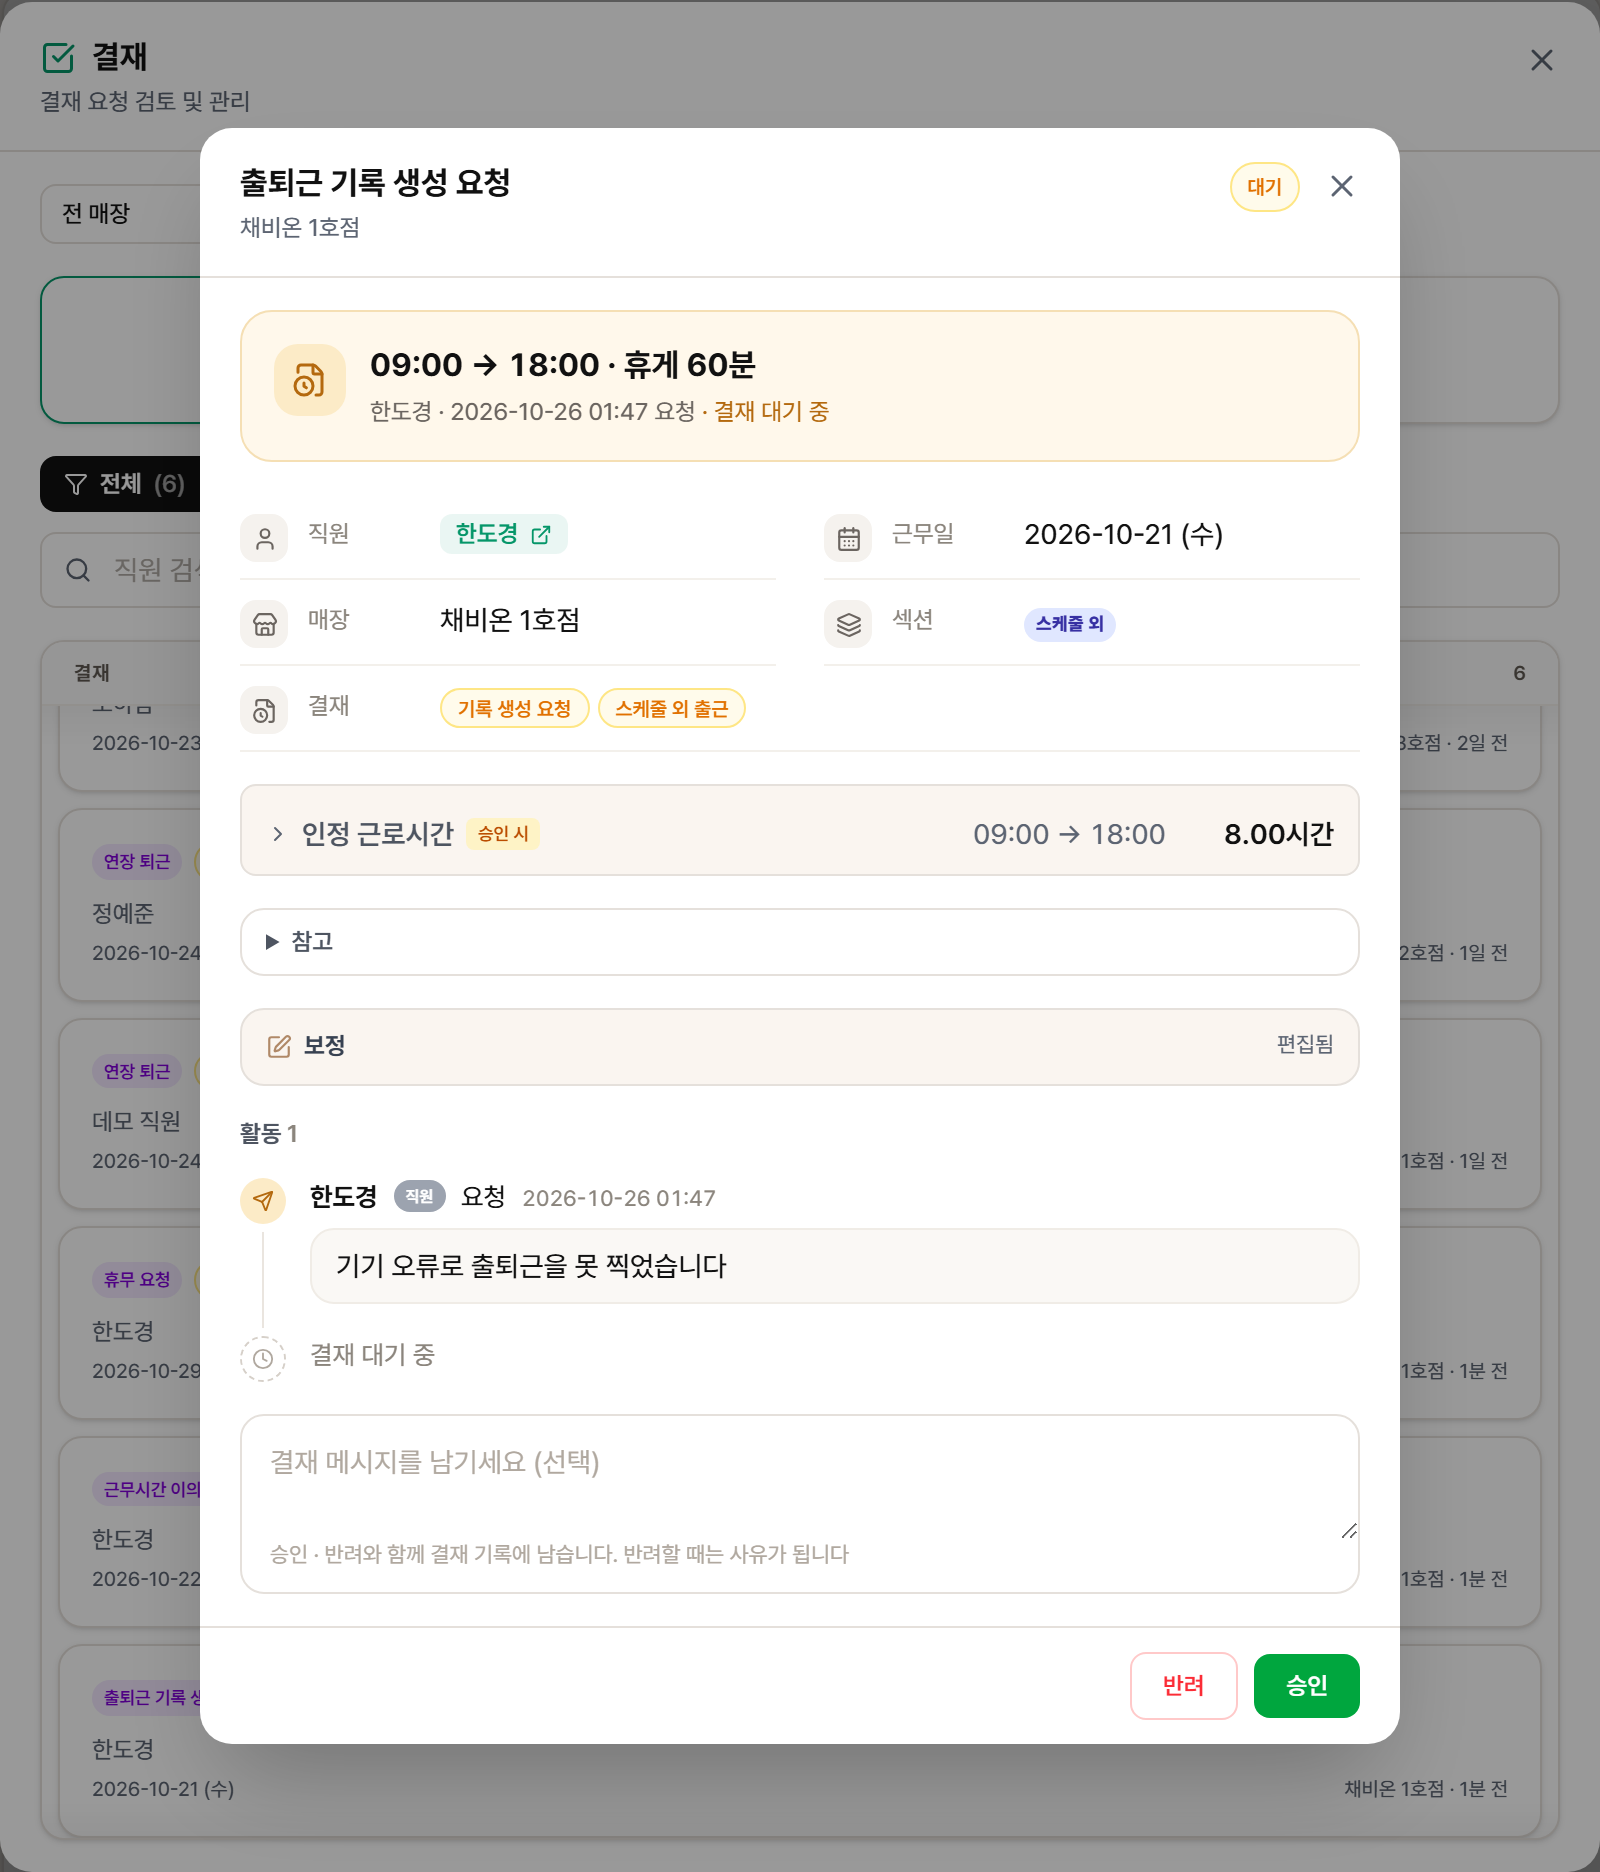The height and width of the screenshot is (1872, 1600).
Task: Click the 편집됨 label in 보정
Action: pyautogui.click(x=1304, y=1044)
